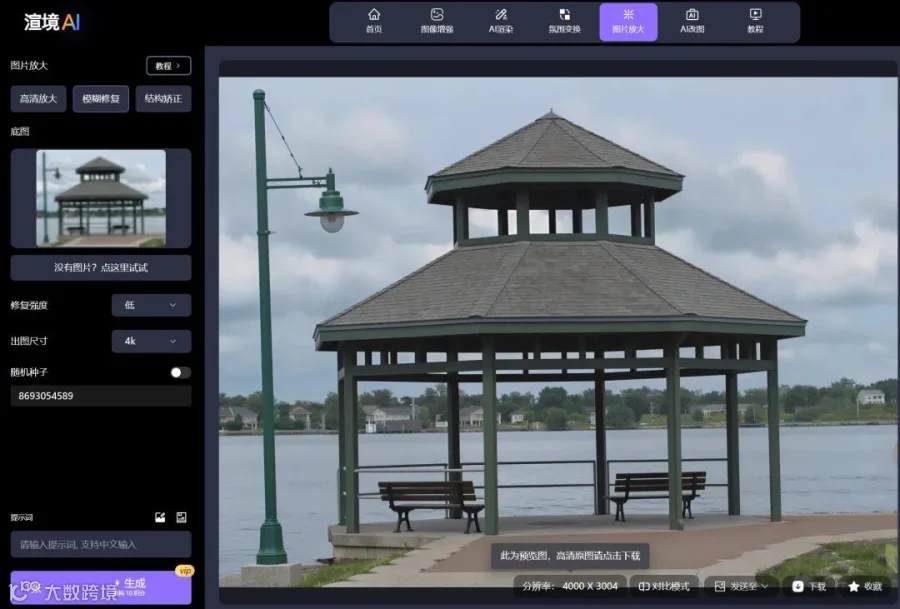This screenshot has height=609, width=900.
Task: Open the AI渲染 render icon
Action: pos(501,15)
